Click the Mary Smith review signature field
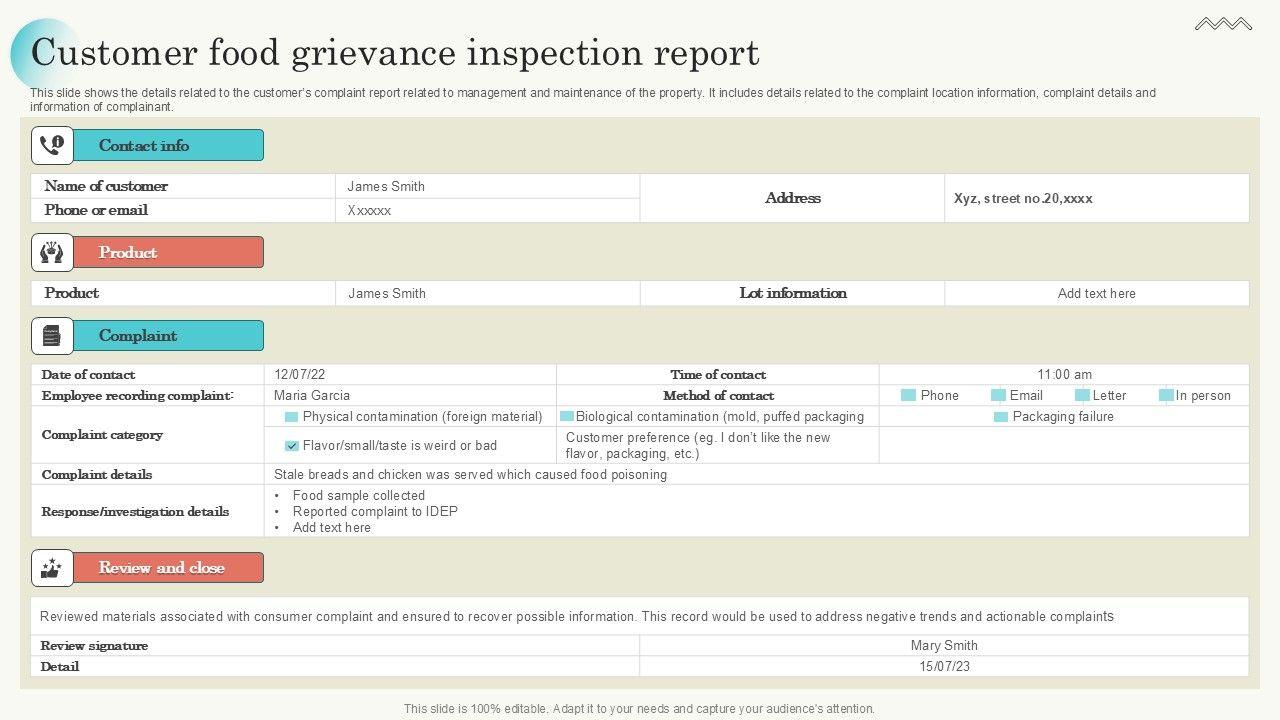Image resolution: width=1280 pixels, height=720 pixels. click(944, 646)
